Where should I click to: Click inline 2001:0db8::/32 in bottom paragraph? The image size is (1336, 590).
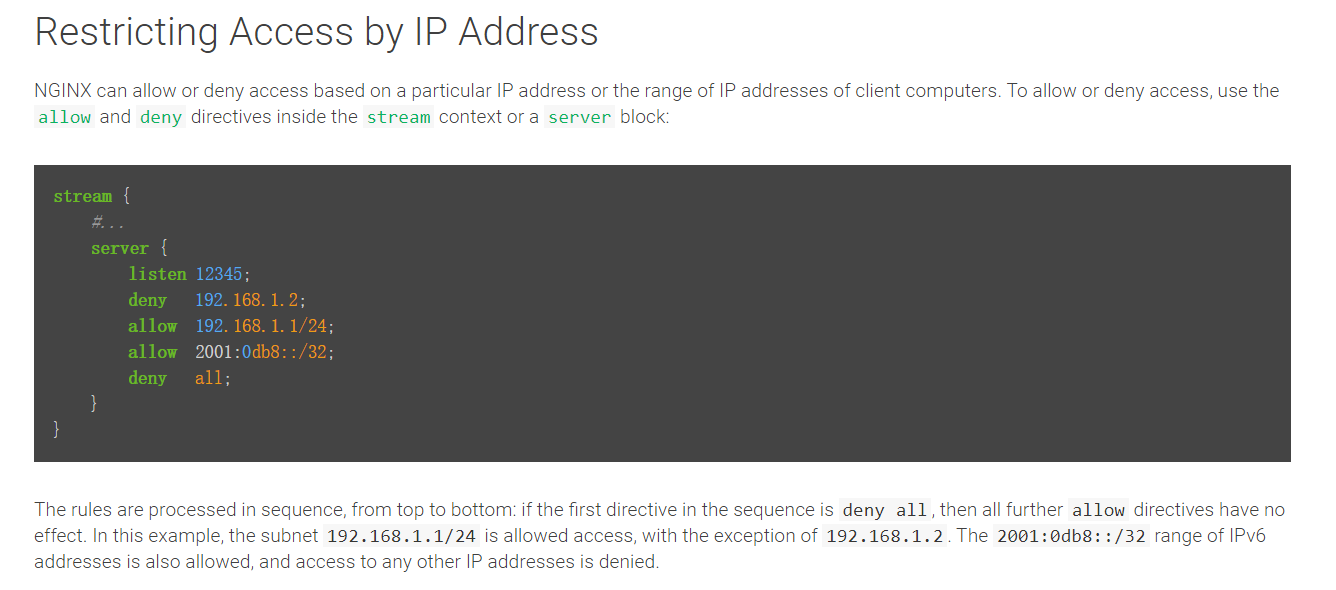(1072, 535)
